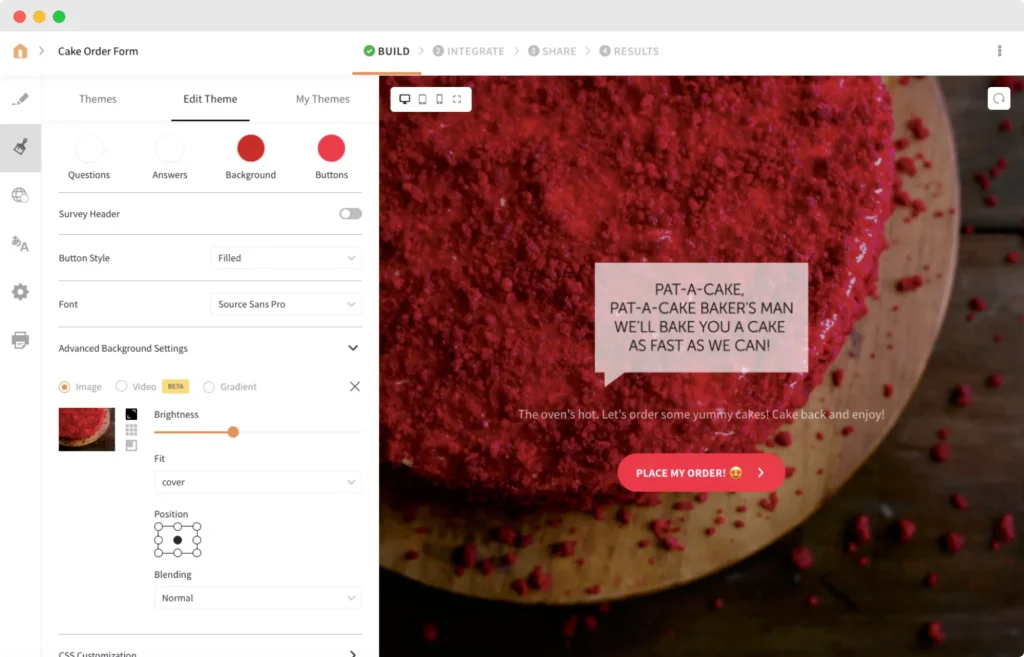The image size is (1024, 657).
Task: Pick the Questions color swatch
Action: (x=89, y=148)
